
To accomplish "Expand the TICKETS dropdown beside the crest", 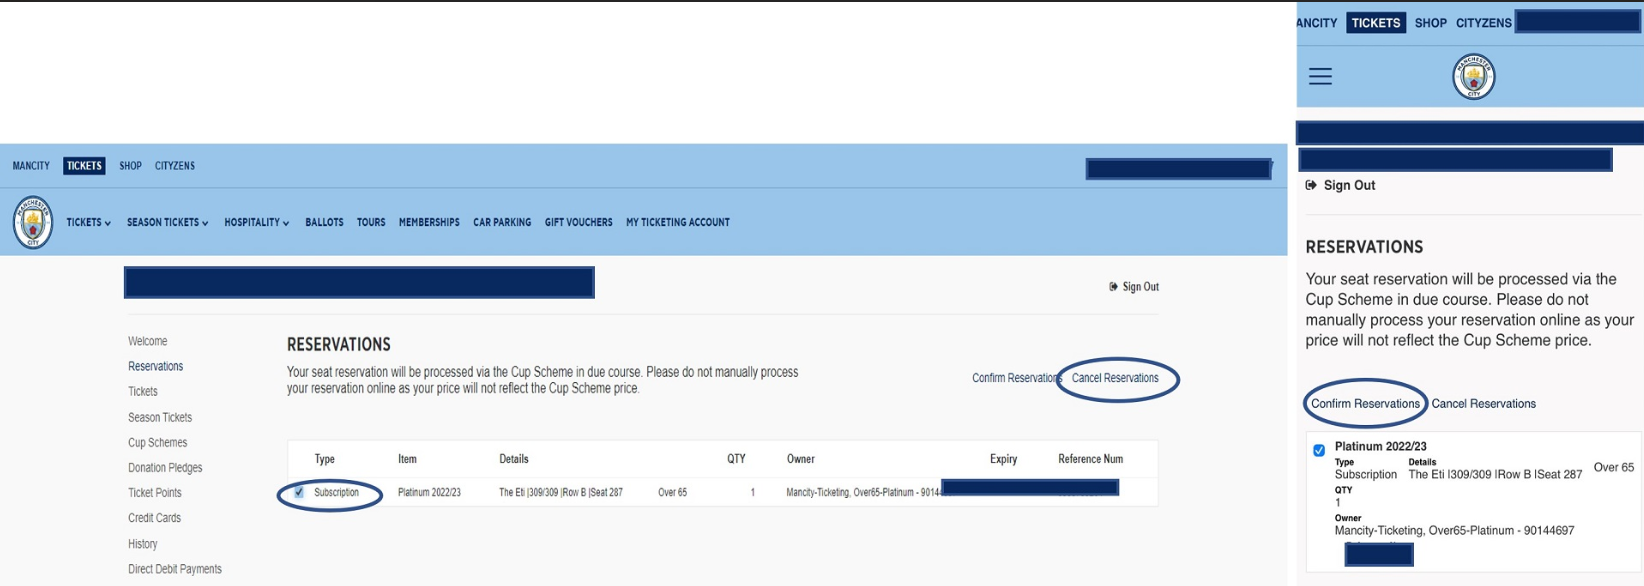I will (x=89, y=223).
